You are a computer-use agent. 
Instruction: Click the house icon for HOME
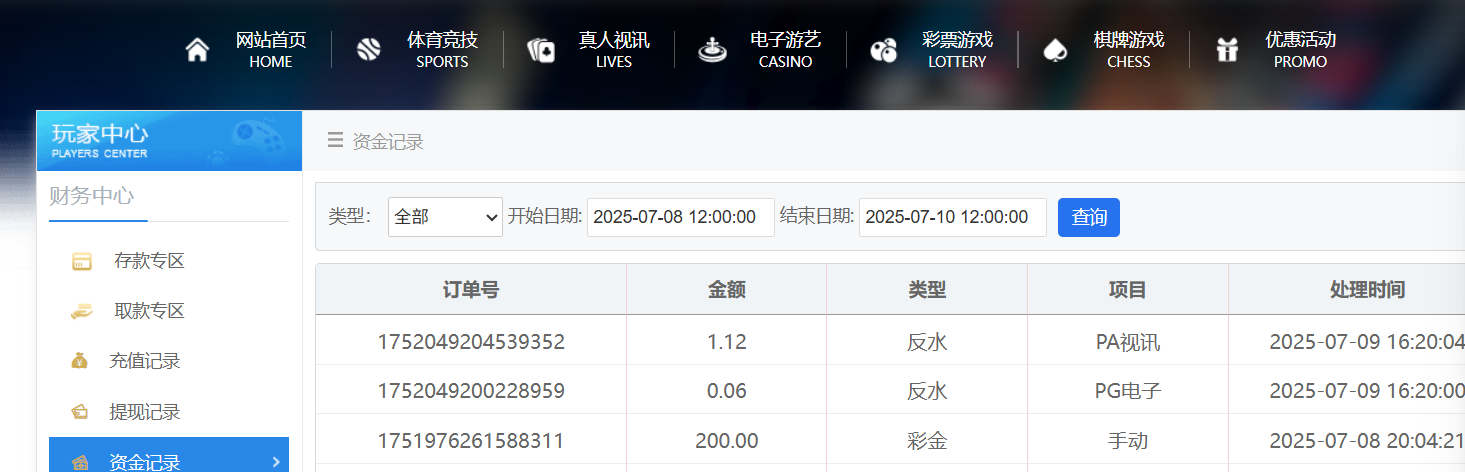pyautogui.click(x=198, y=50)
